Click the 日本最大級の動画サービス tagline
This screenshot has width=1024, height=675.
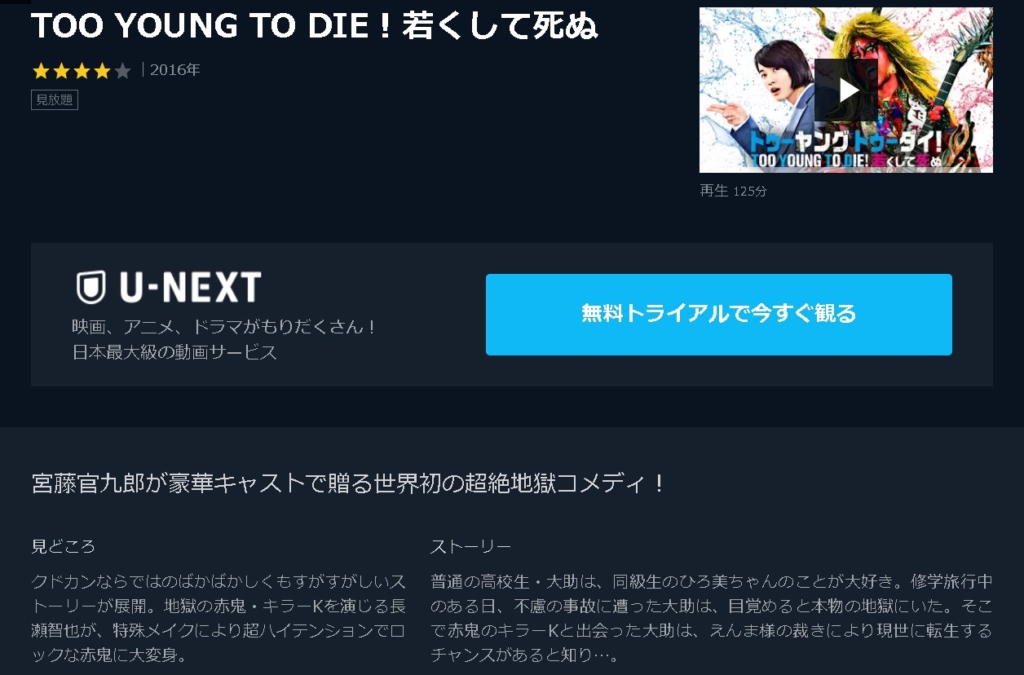pos(174,353)
